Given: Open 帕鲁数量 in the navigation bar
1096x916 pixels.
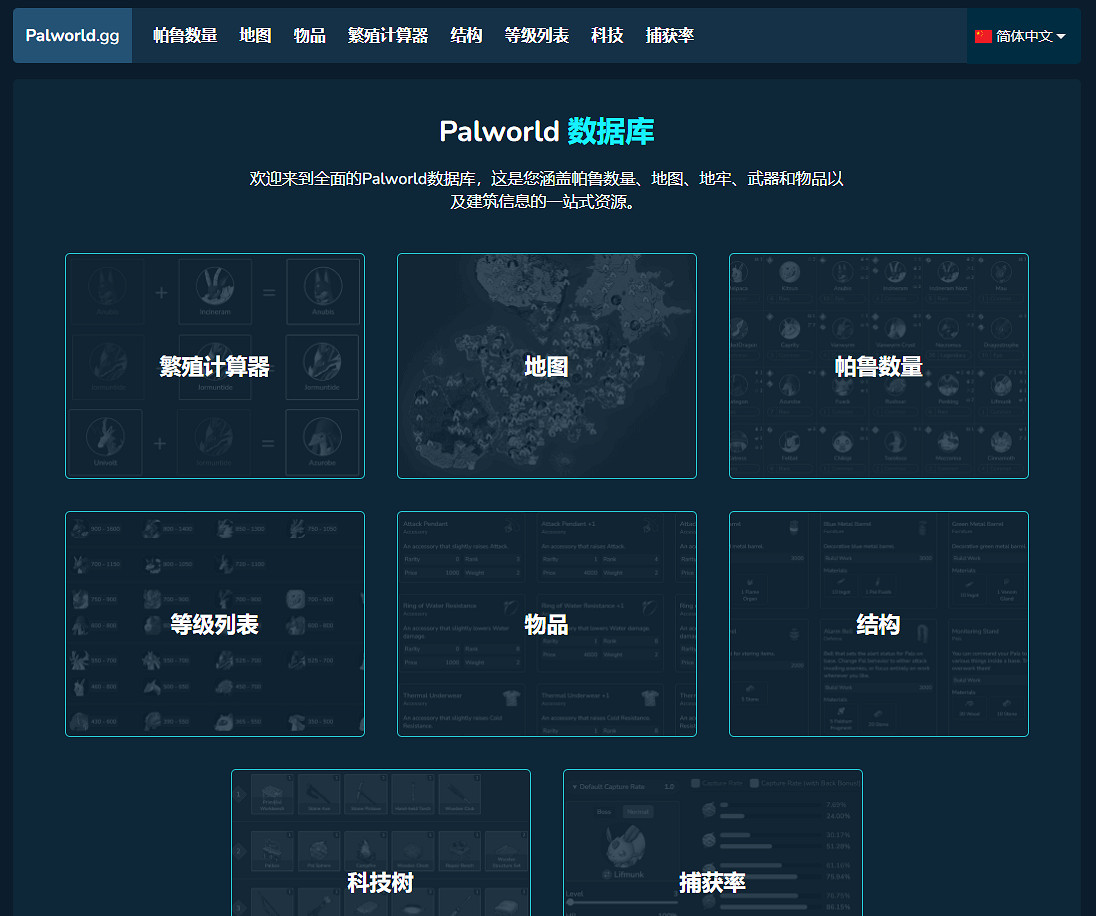Looking at the screenshot, I should [185, 36].
